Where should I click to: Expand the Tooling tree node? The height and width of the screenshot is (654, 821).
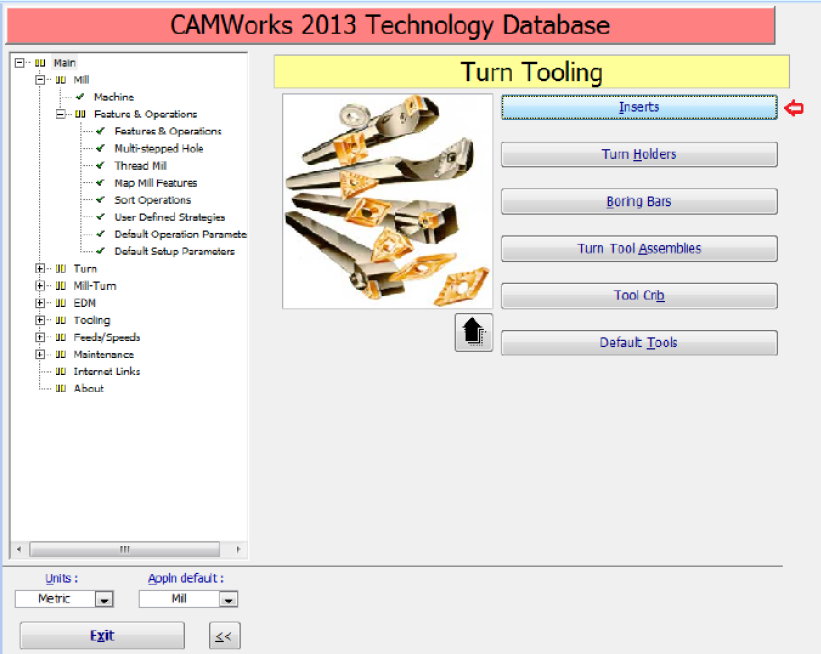pyautogui.click(x=40, y=321)
